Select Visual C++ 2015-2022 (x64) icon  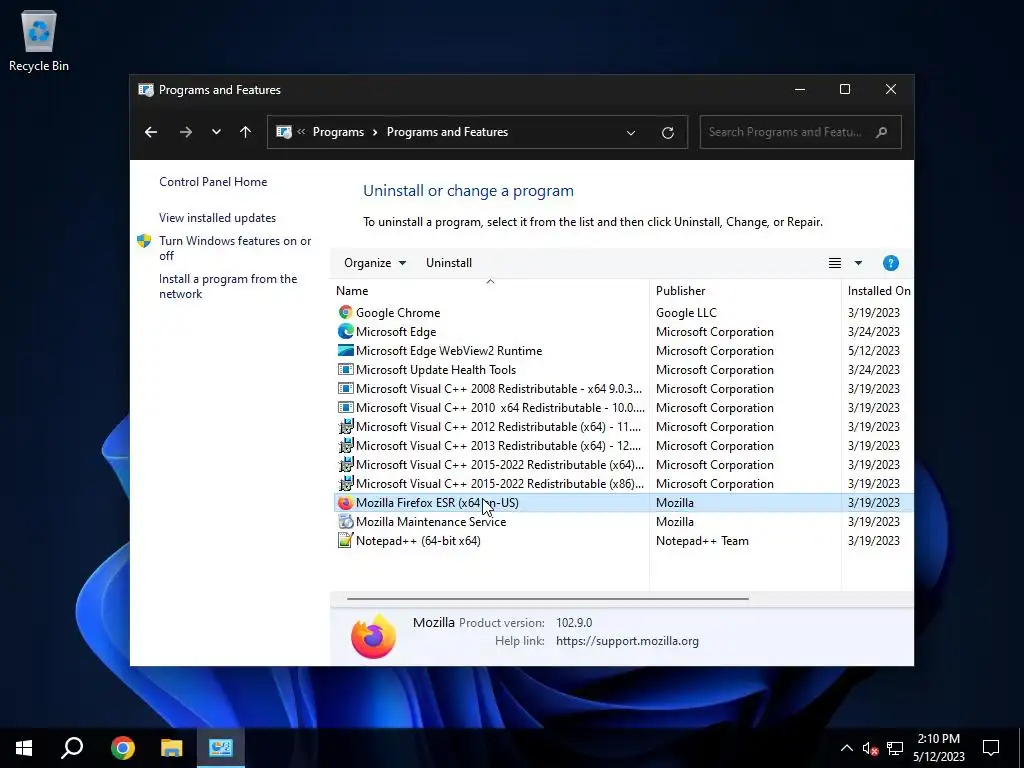[345, 464]
